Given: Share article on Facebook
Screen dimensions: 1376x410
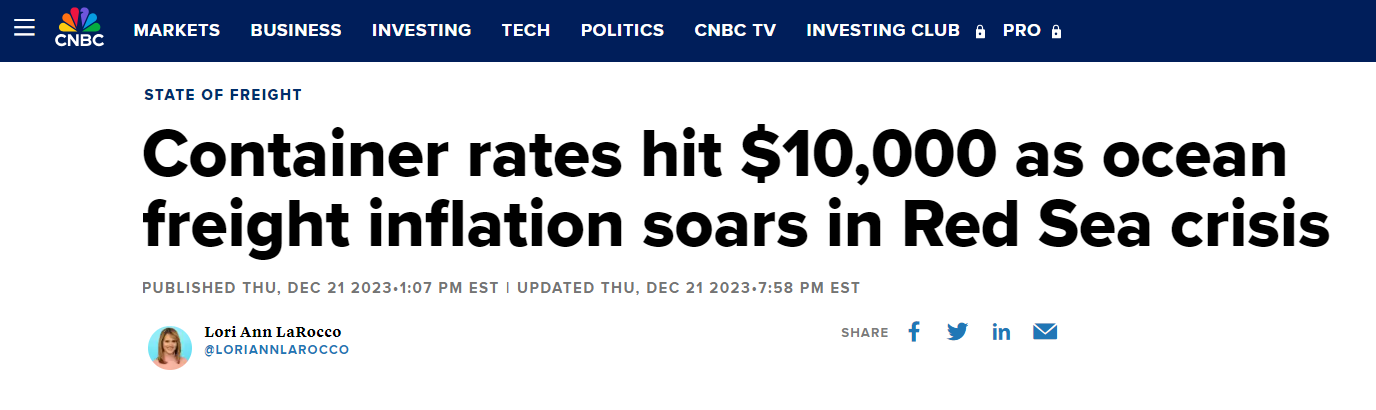Looking at the screenshot, I should coord(913,332).
